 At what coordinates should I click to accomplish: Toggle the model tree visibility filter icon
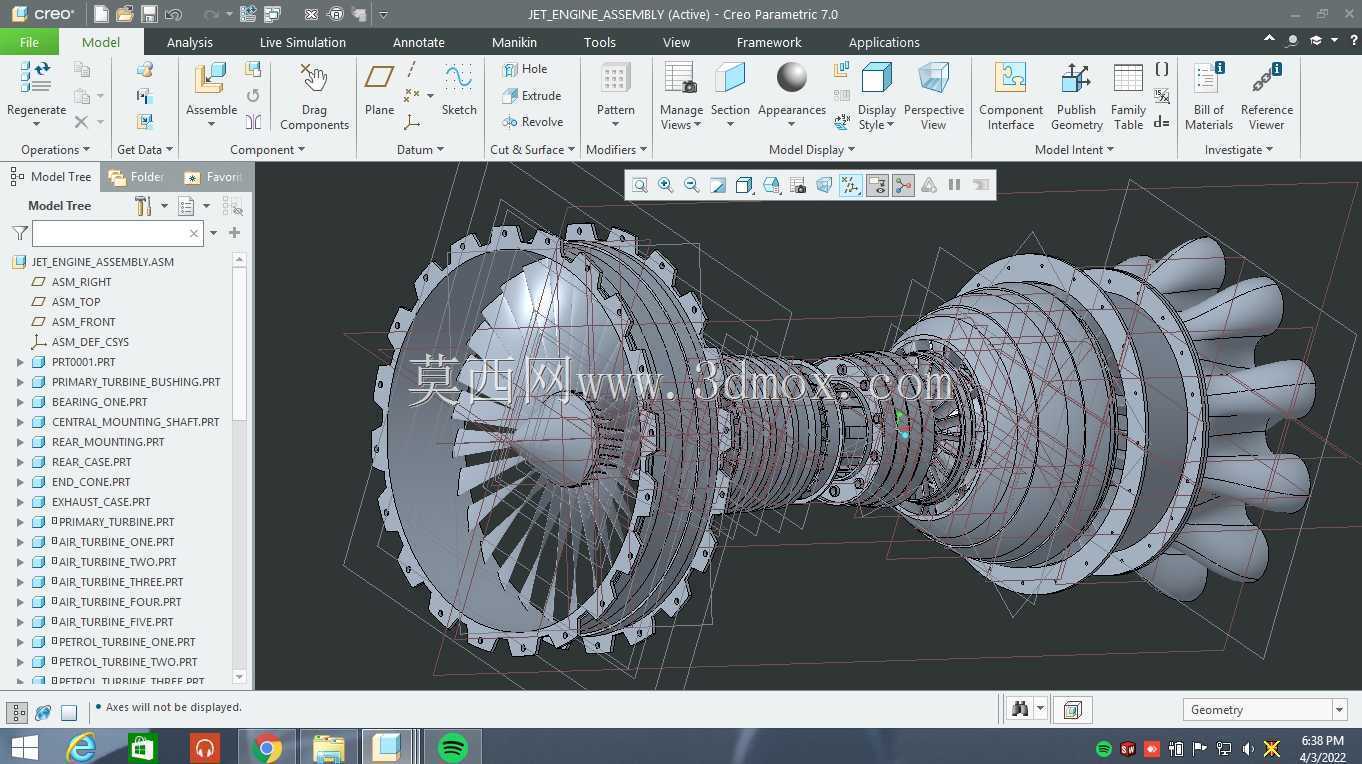(232, 206)
